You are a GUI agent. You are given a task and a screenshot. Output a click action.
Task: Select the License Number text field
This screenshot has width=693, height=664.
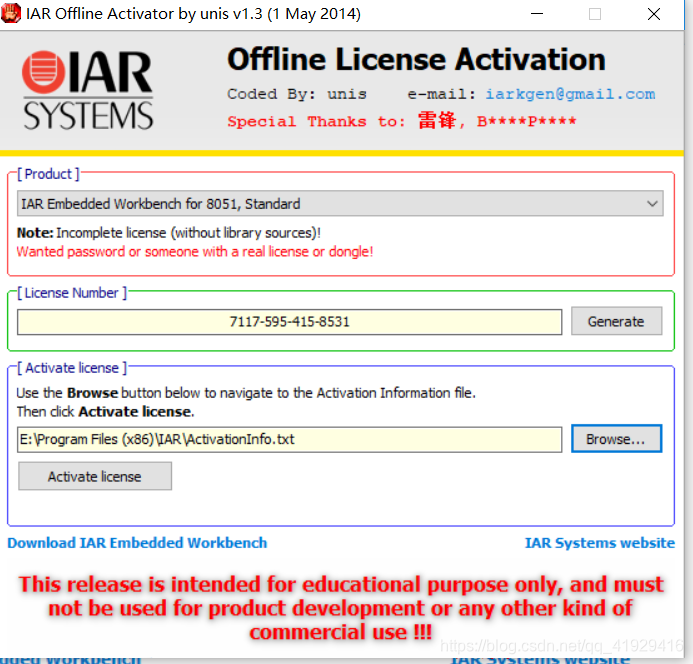[x=289, y=322]
